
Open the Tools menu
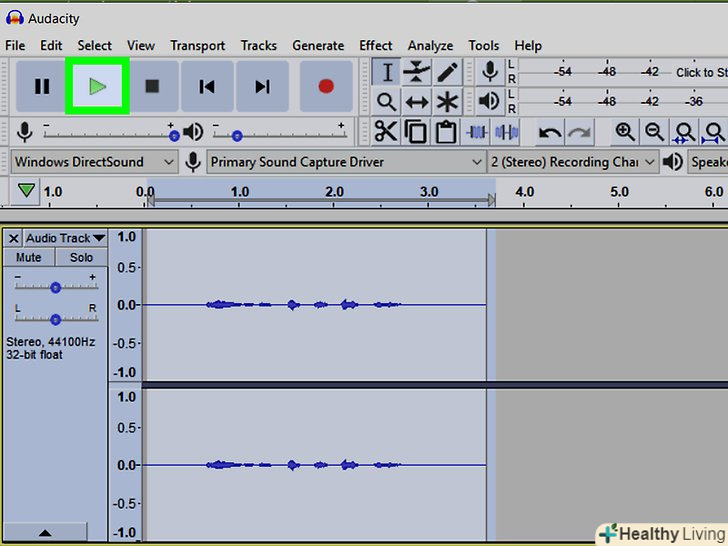tap(483, 46)
